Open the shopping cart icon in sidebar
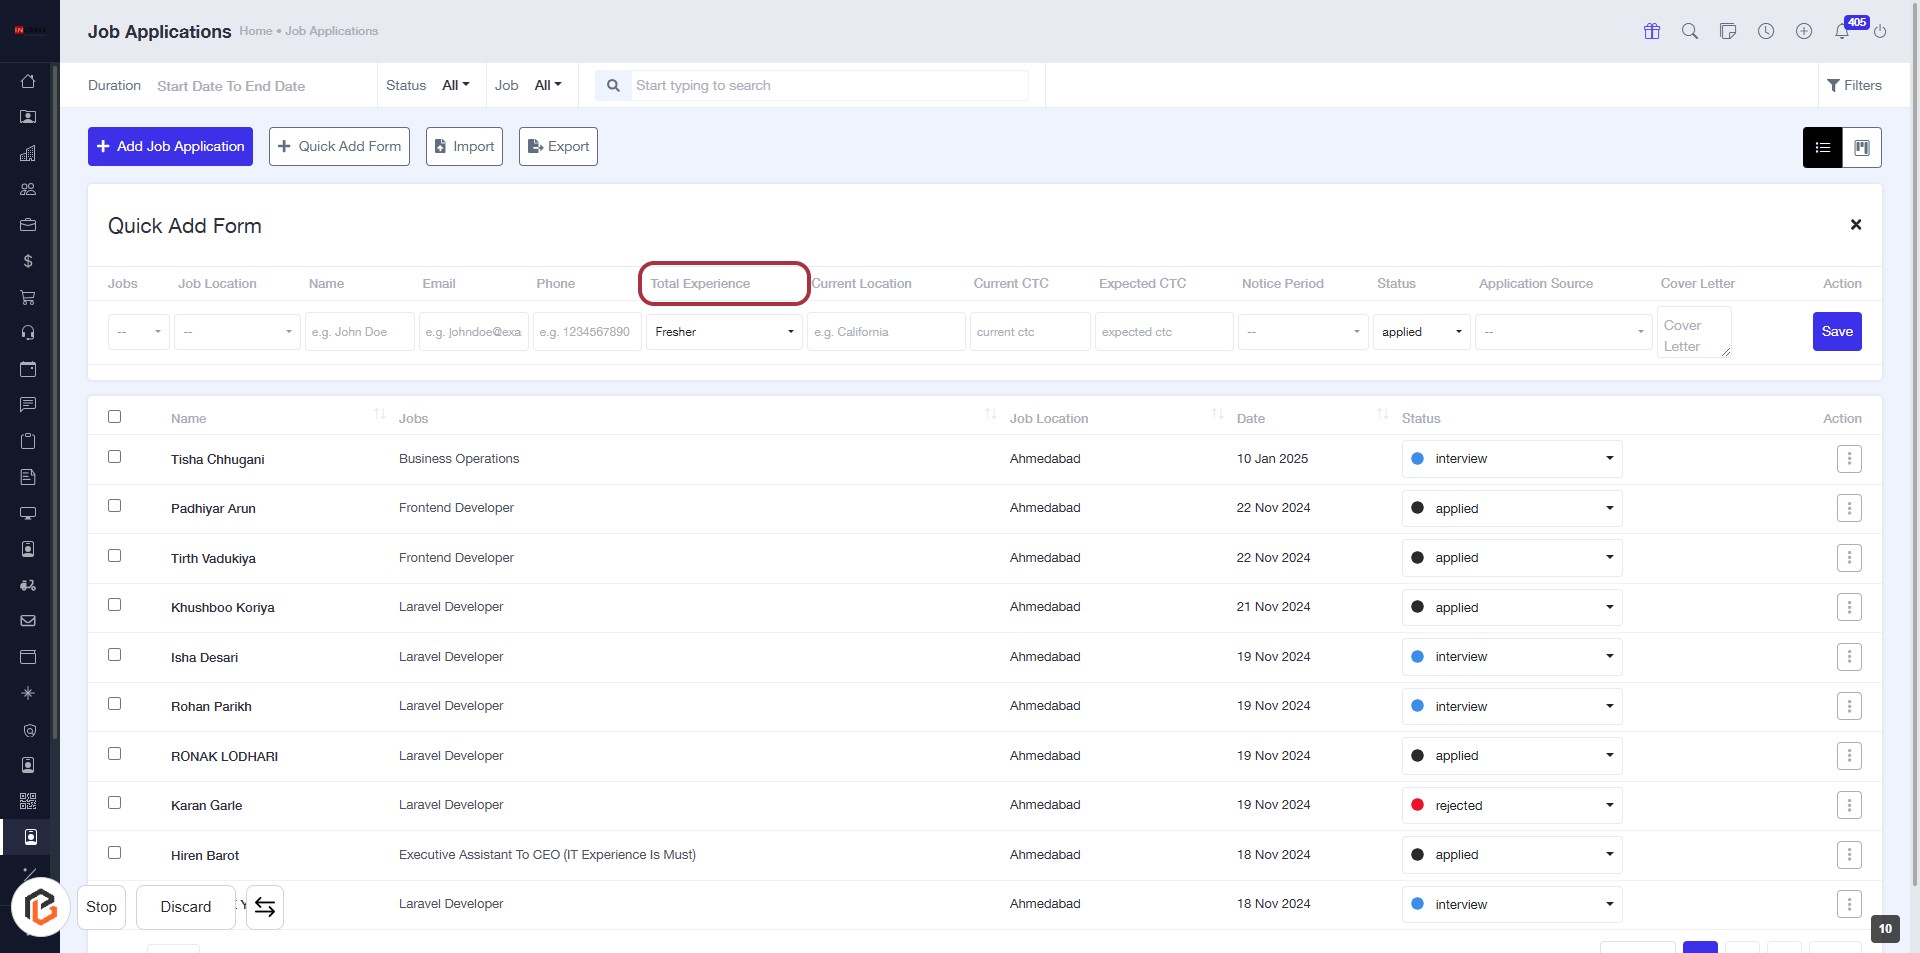Image resolution: width=1920 pixels, height=953 pixels. 28,297
